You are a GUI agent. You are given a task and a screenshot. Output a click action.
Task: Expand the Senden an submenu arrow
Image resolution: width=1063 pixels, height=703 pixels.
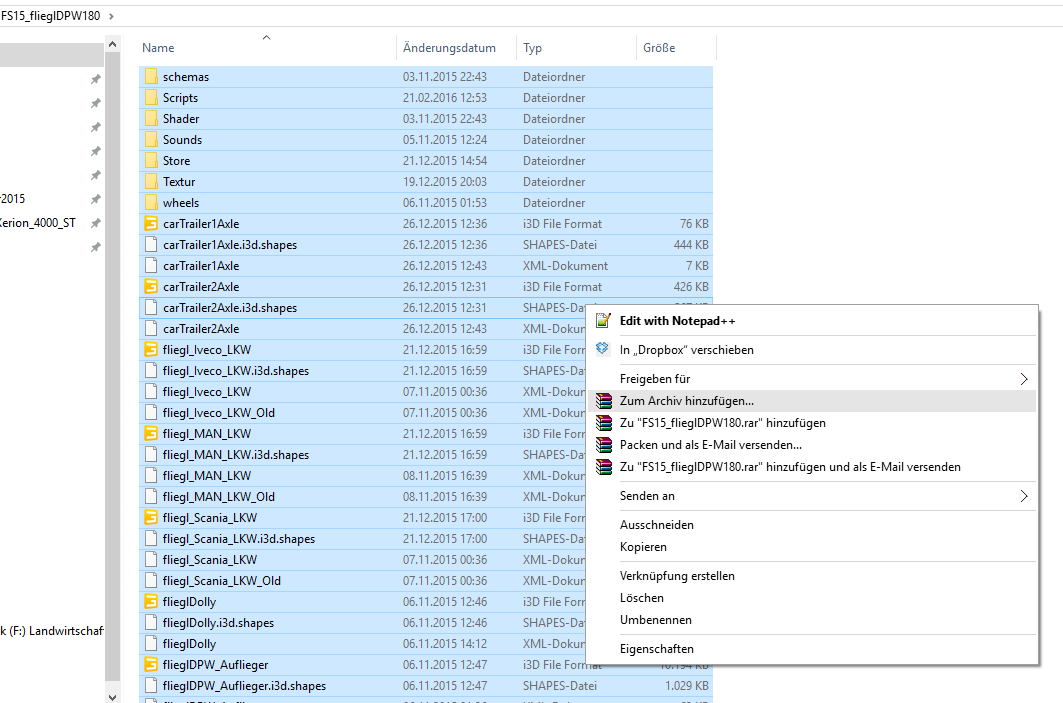[1023, 496]
